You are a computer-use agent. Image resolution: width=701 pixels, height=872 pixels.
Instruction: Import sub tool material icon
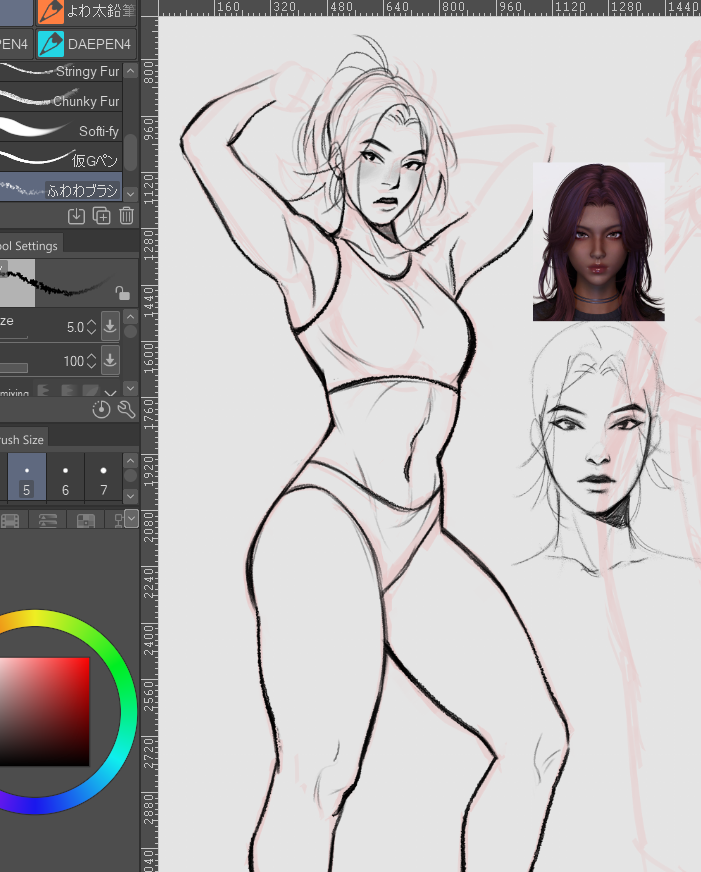pos(76,216)
